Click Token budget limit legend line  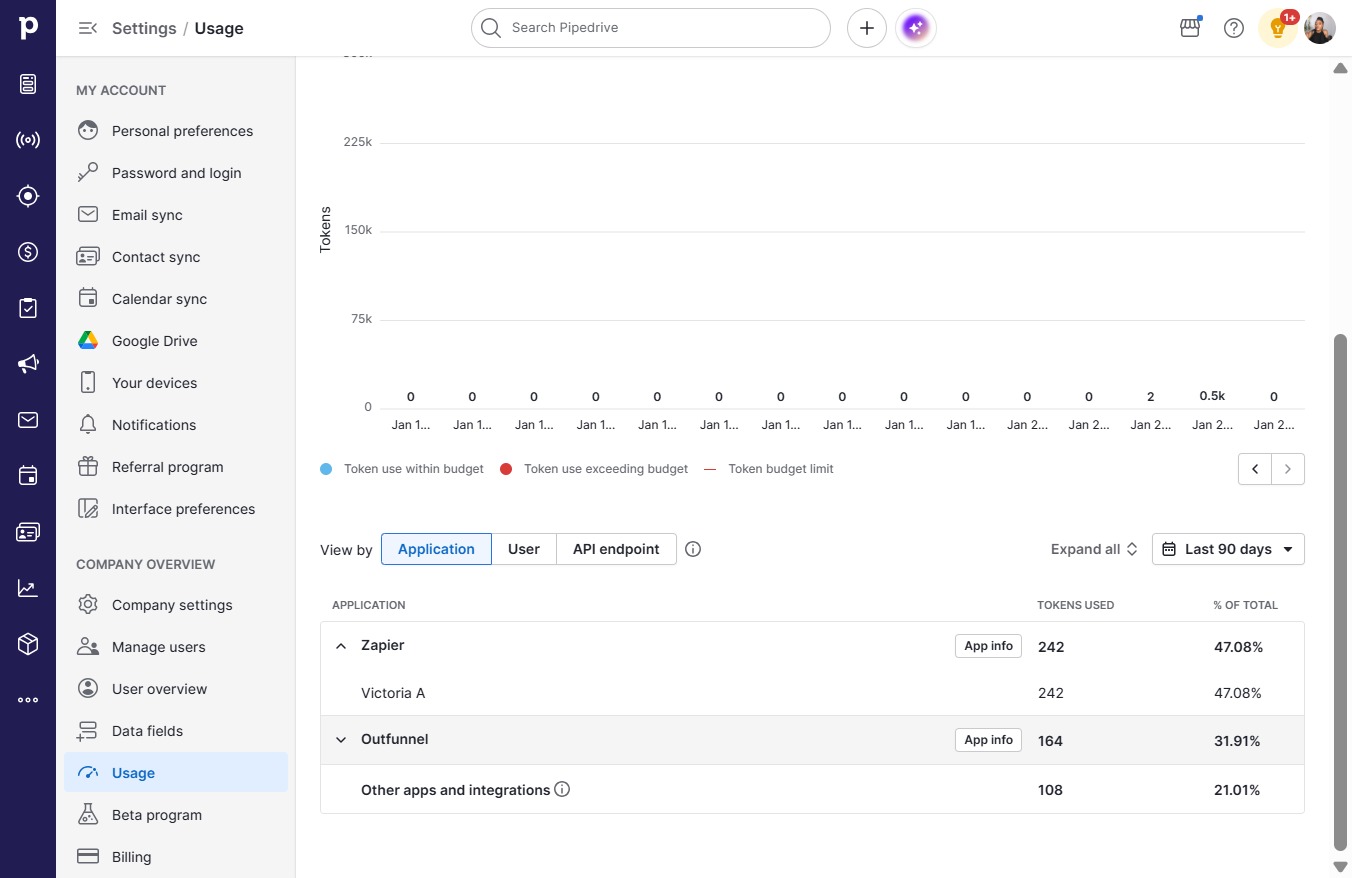coord(710,469)
